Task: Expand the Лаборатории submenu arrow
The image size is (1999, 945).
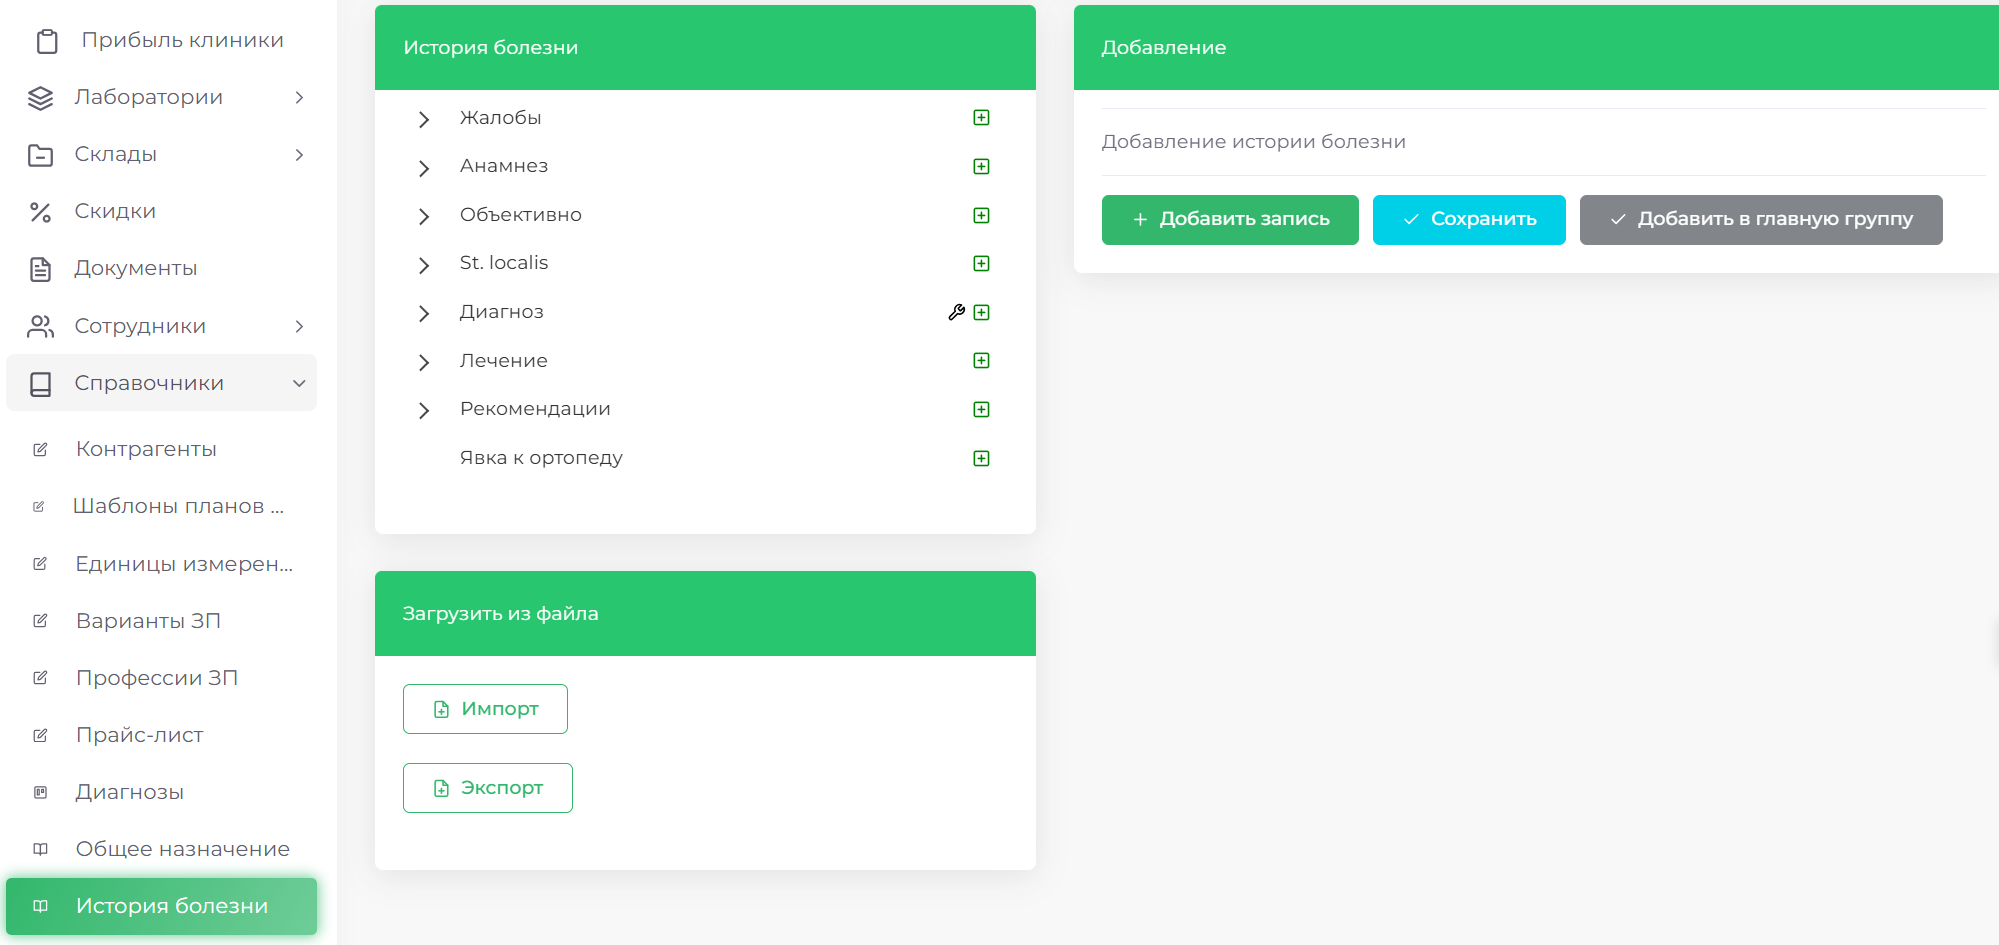Action: coord(299,97)
